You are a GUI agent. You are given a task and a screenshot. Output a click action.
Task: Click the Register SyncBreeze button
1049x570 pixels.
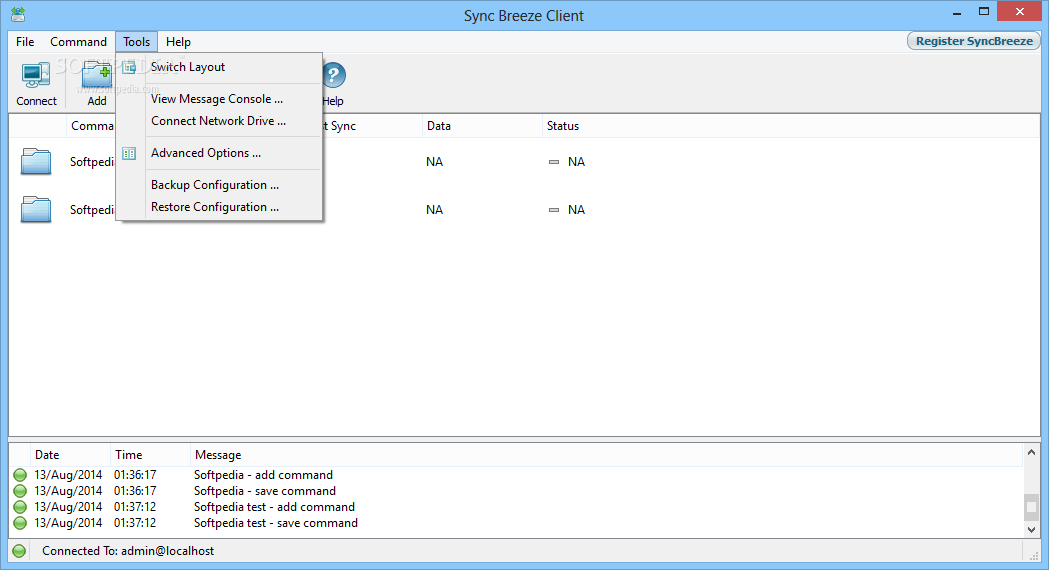(x=973, y=41)
